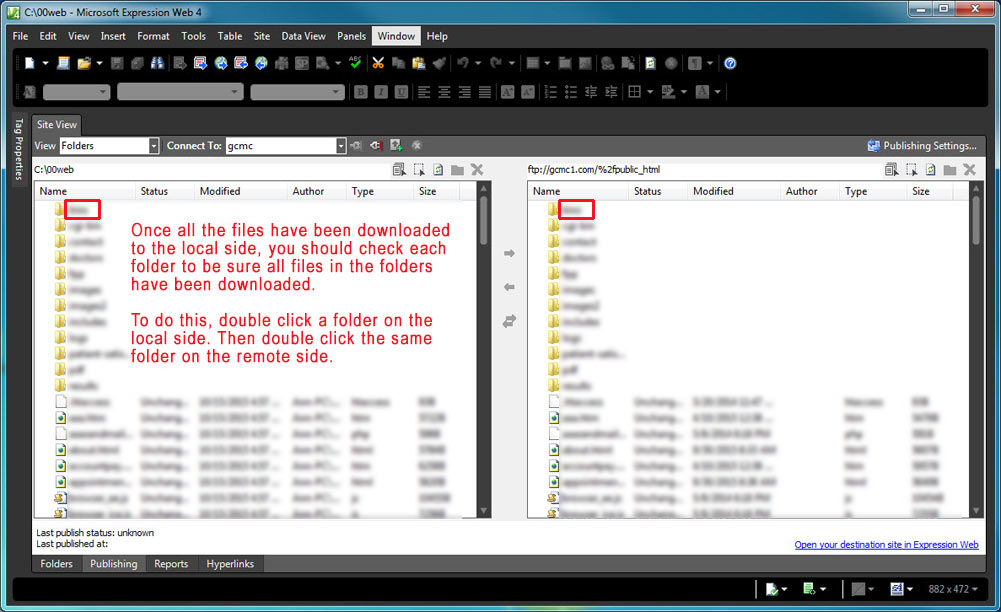
Task: Switch to the Hyperlinks tab
Action: coord(230,563)
